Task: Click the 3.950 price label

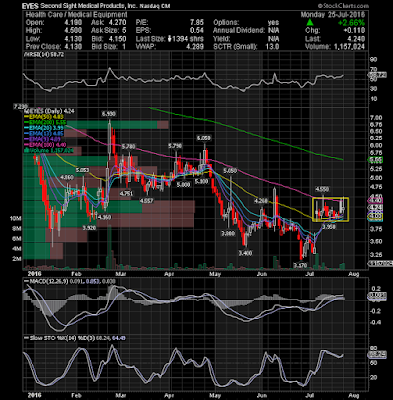Action: click(x=328, y=227)
